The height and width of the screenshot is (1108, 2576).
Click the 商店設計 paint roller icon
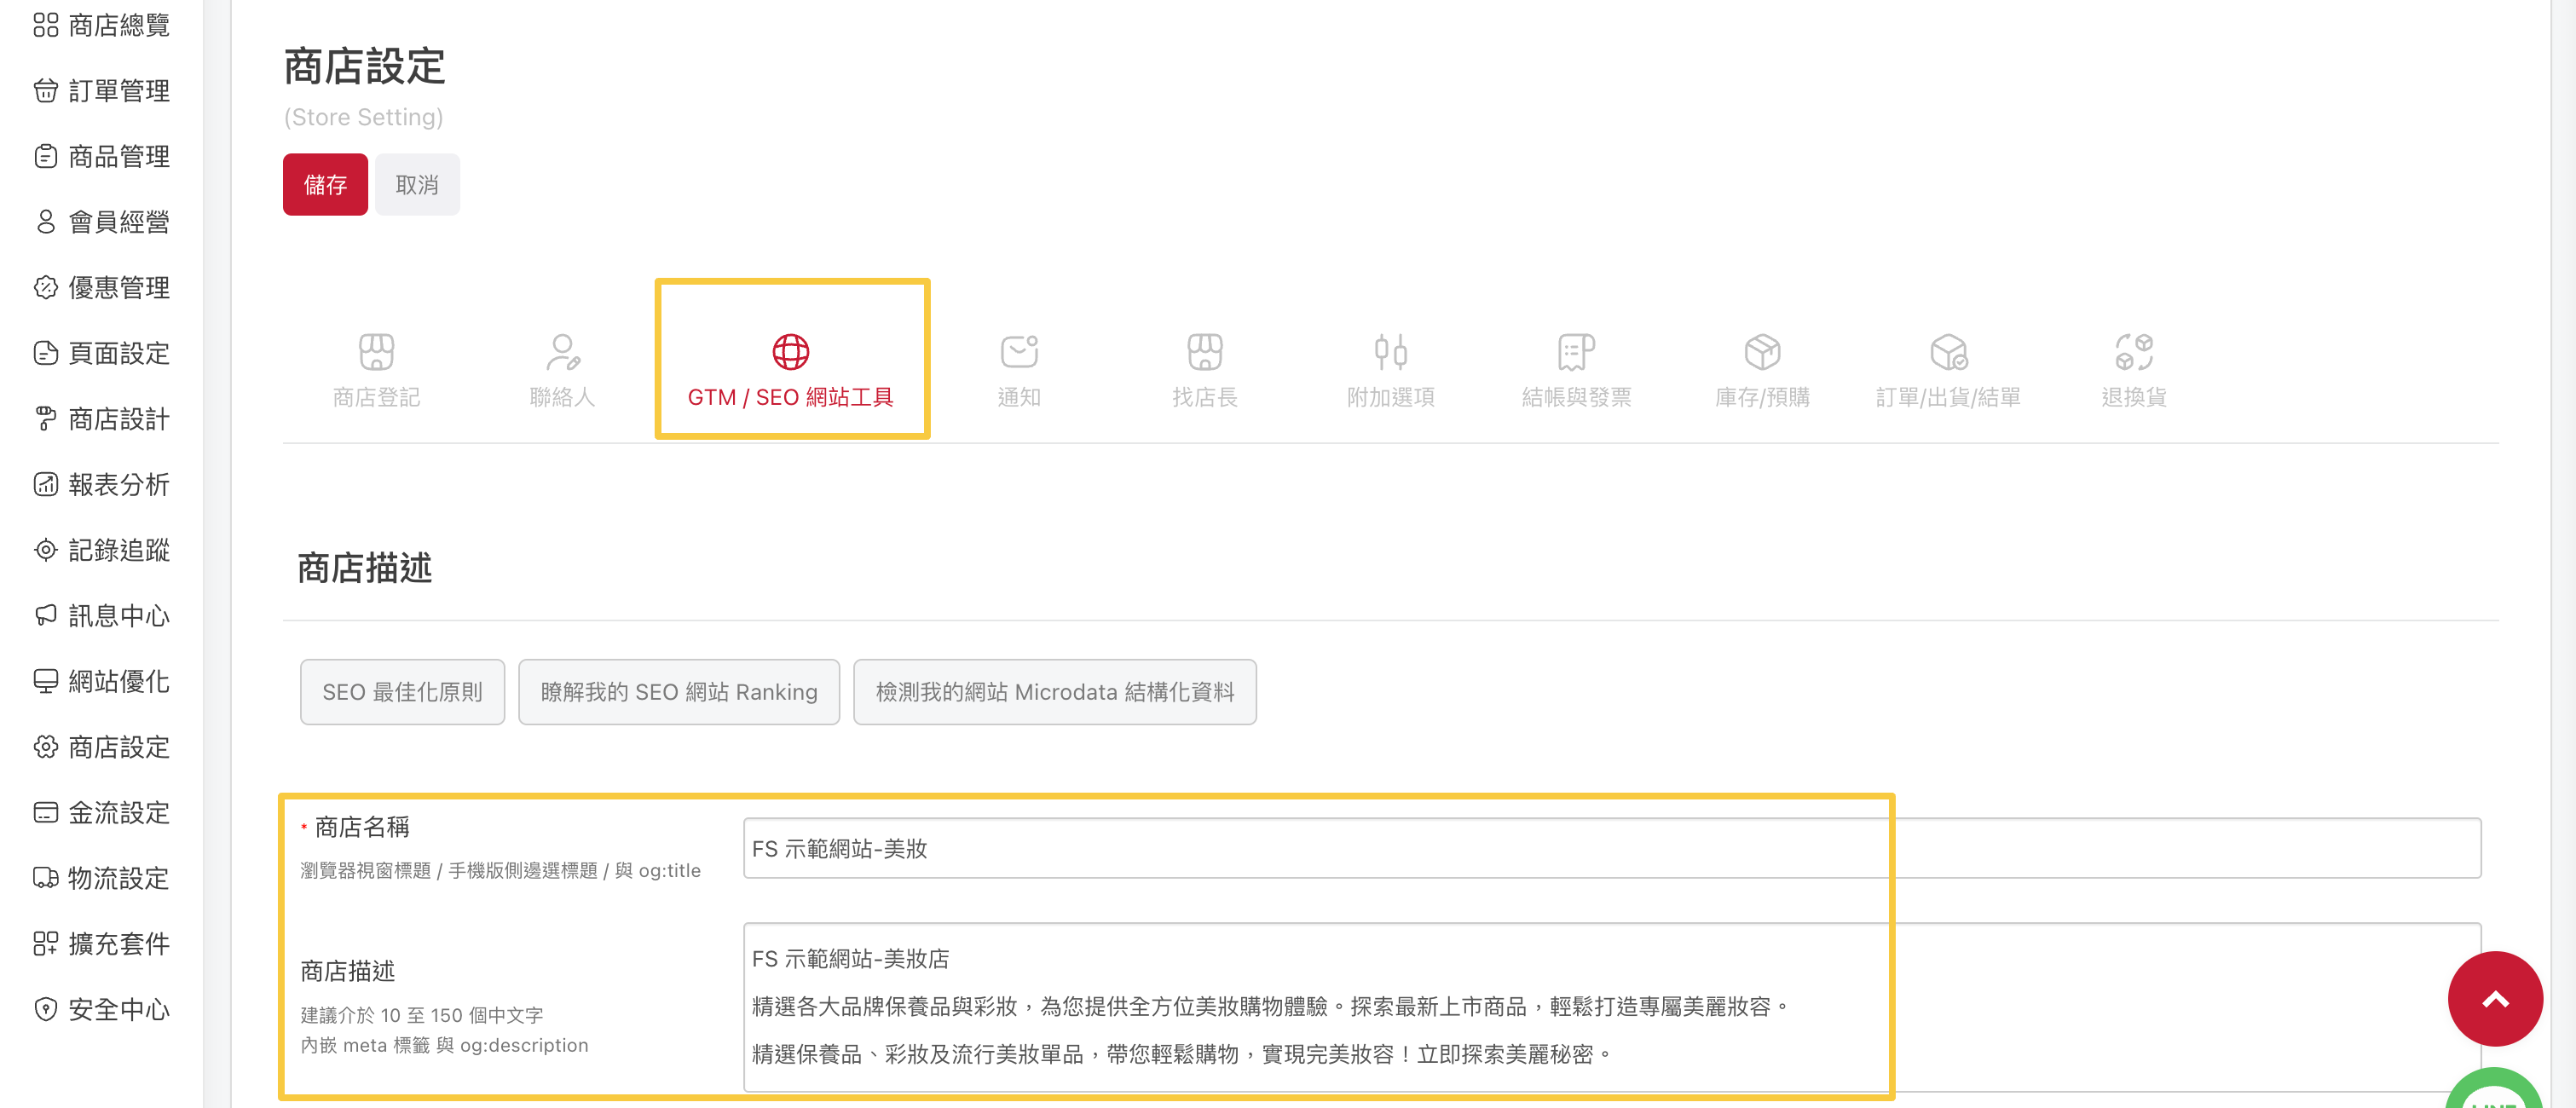click(x=46, y=419)
